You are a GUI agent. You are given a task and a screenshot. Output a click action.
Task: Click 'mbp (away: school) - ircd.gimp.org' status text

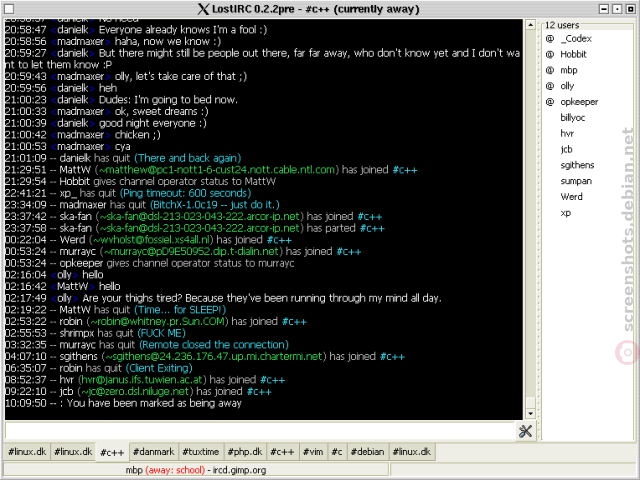coord(196,470)
